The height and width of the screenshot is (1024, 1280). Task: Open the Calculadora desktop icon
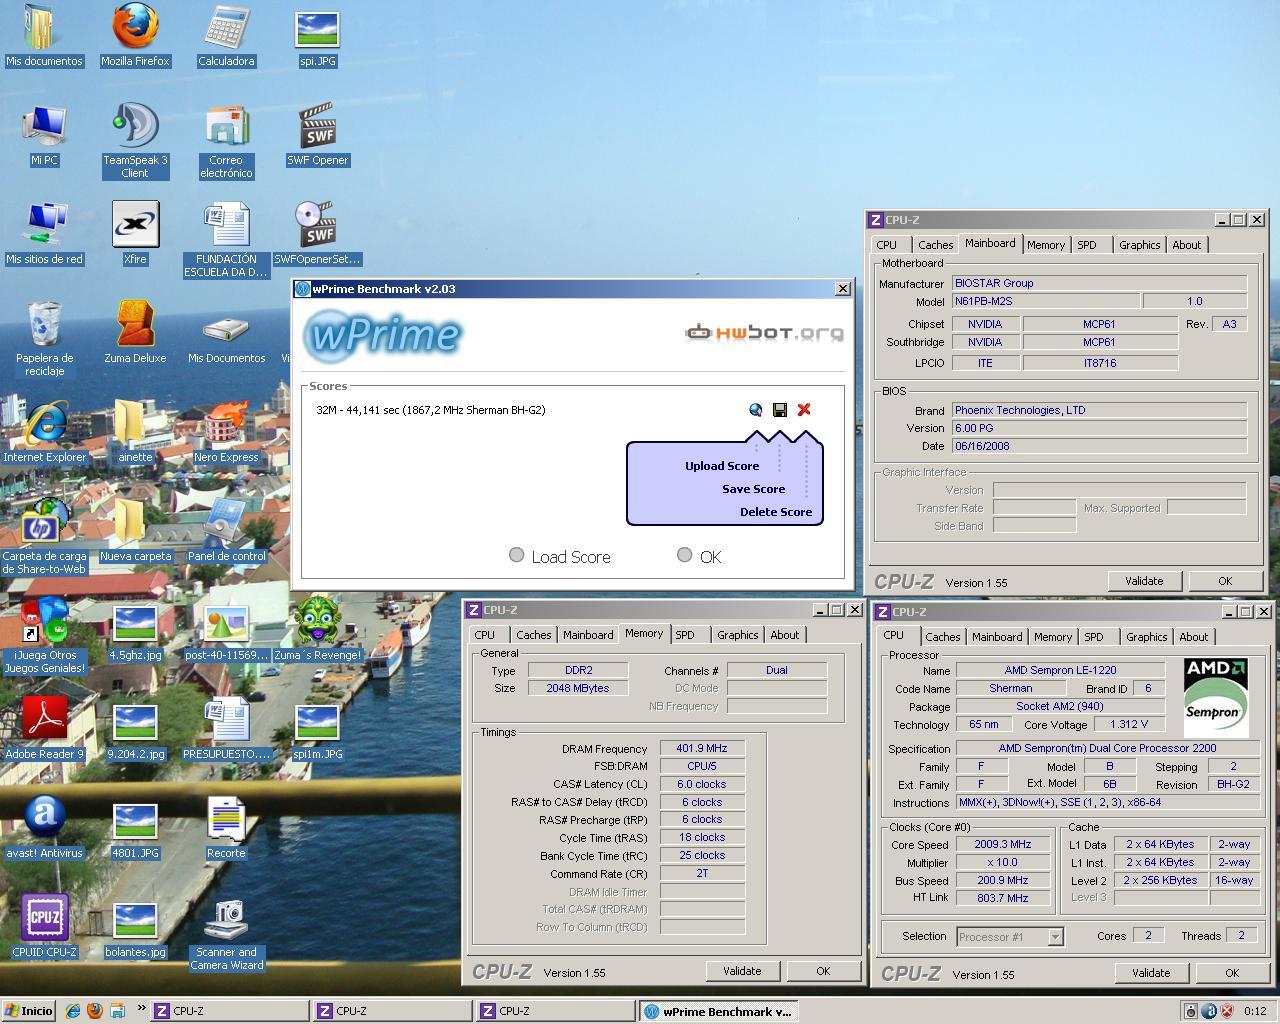coord(226,35)
